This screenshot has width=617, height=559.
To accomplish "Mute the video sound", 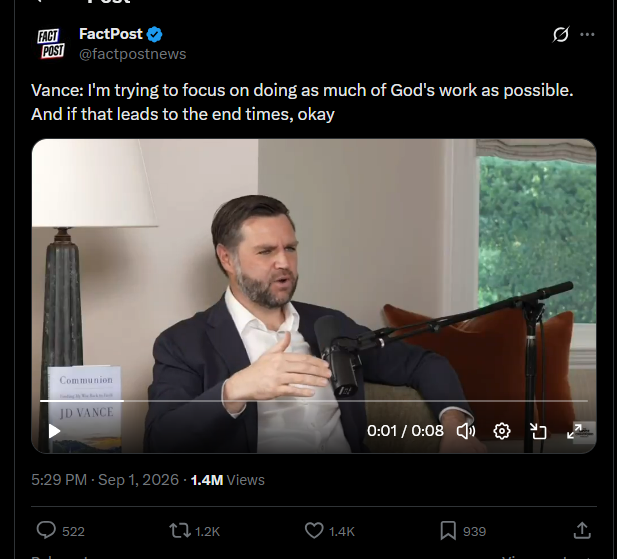I will 466,431.
